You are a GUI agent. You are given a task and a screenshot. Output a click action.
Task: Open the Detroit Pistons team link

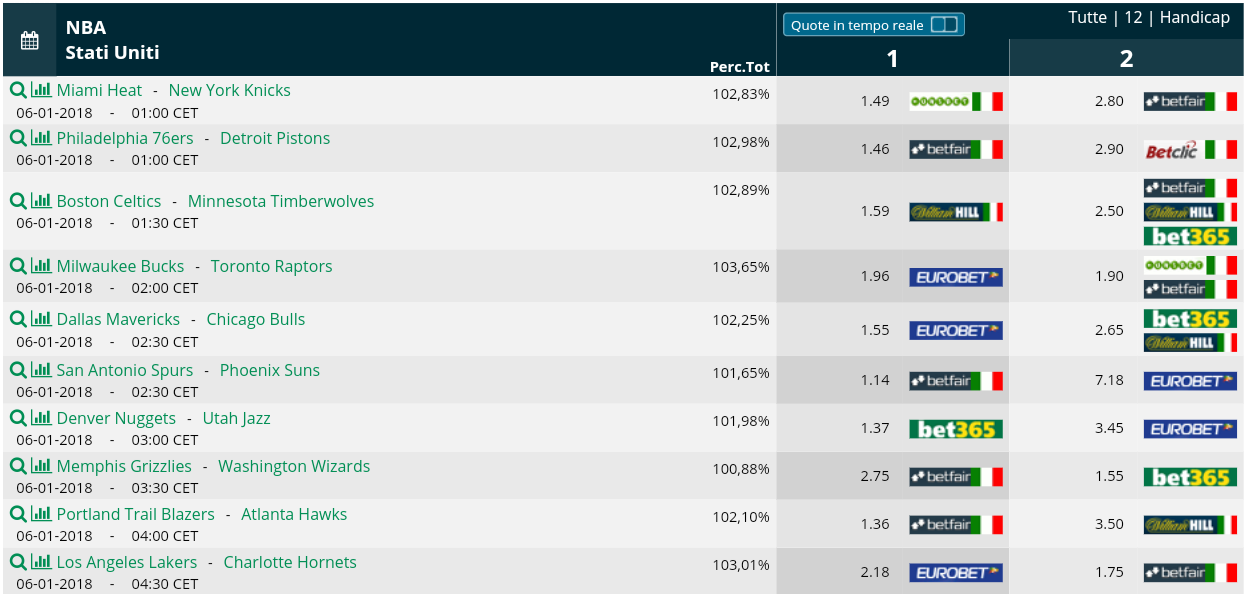[275, 138]
